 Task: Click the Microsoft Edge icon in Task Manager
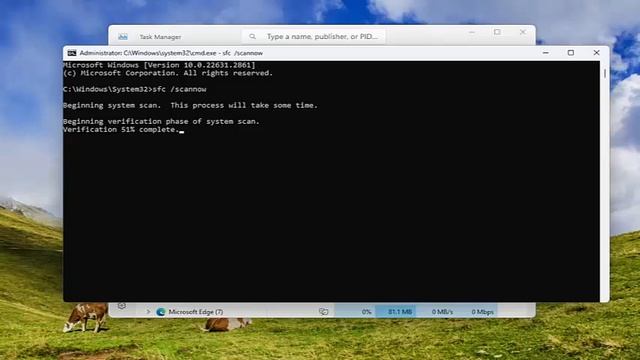coord(161,312)
